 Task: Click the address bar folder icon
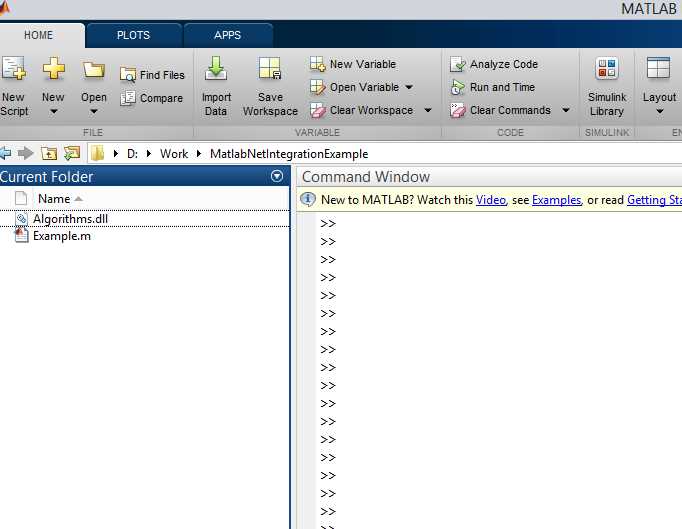[98, 153]
